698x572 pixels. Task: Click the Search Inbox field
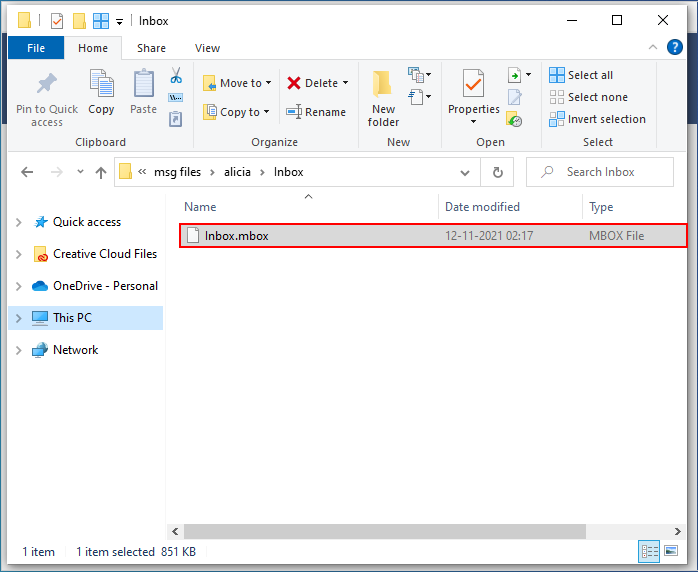[x=608, y=172]
